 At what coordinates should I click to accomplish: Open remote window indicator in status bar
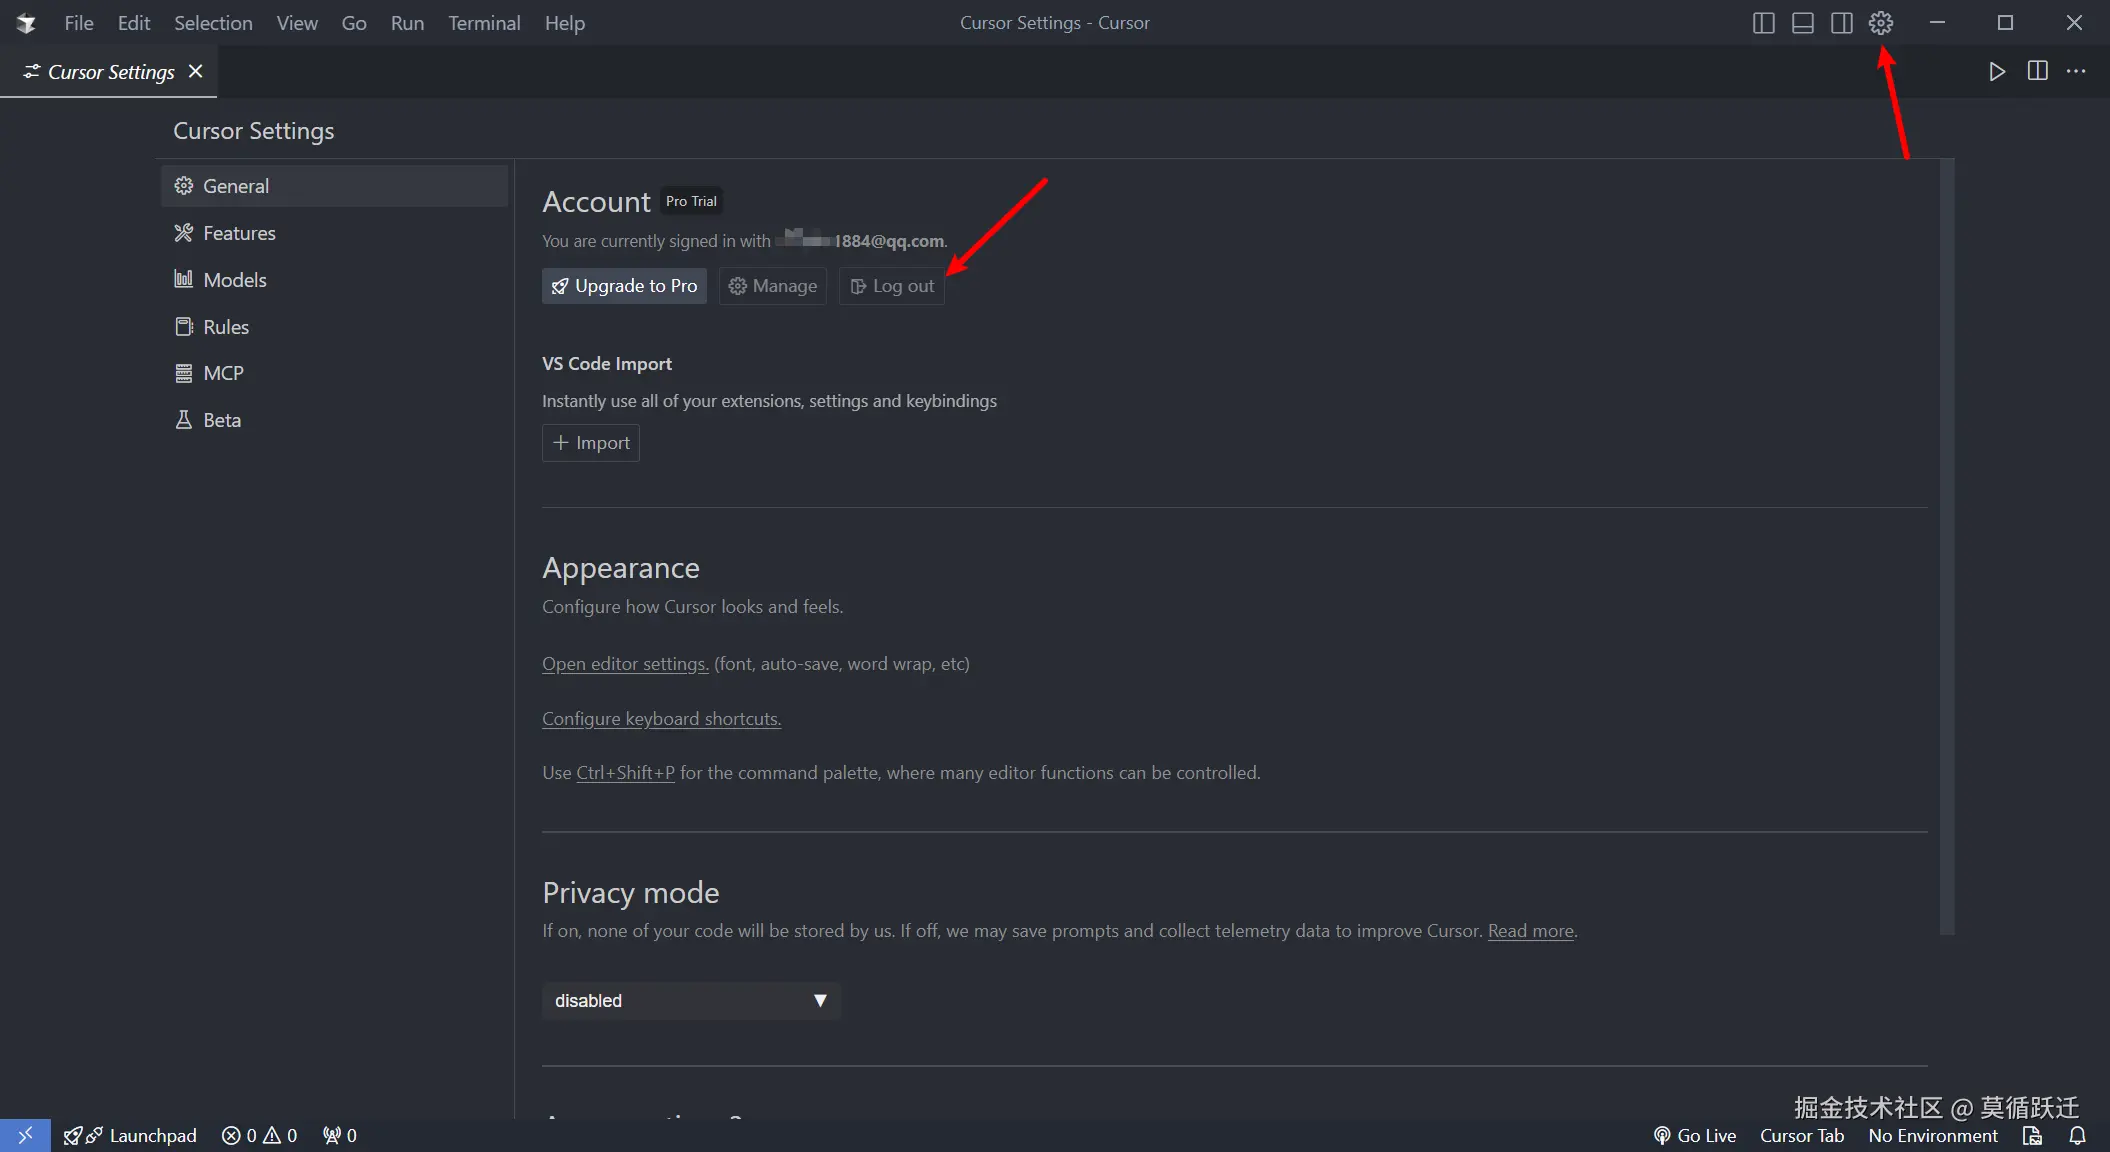(x=25, y=1135)
